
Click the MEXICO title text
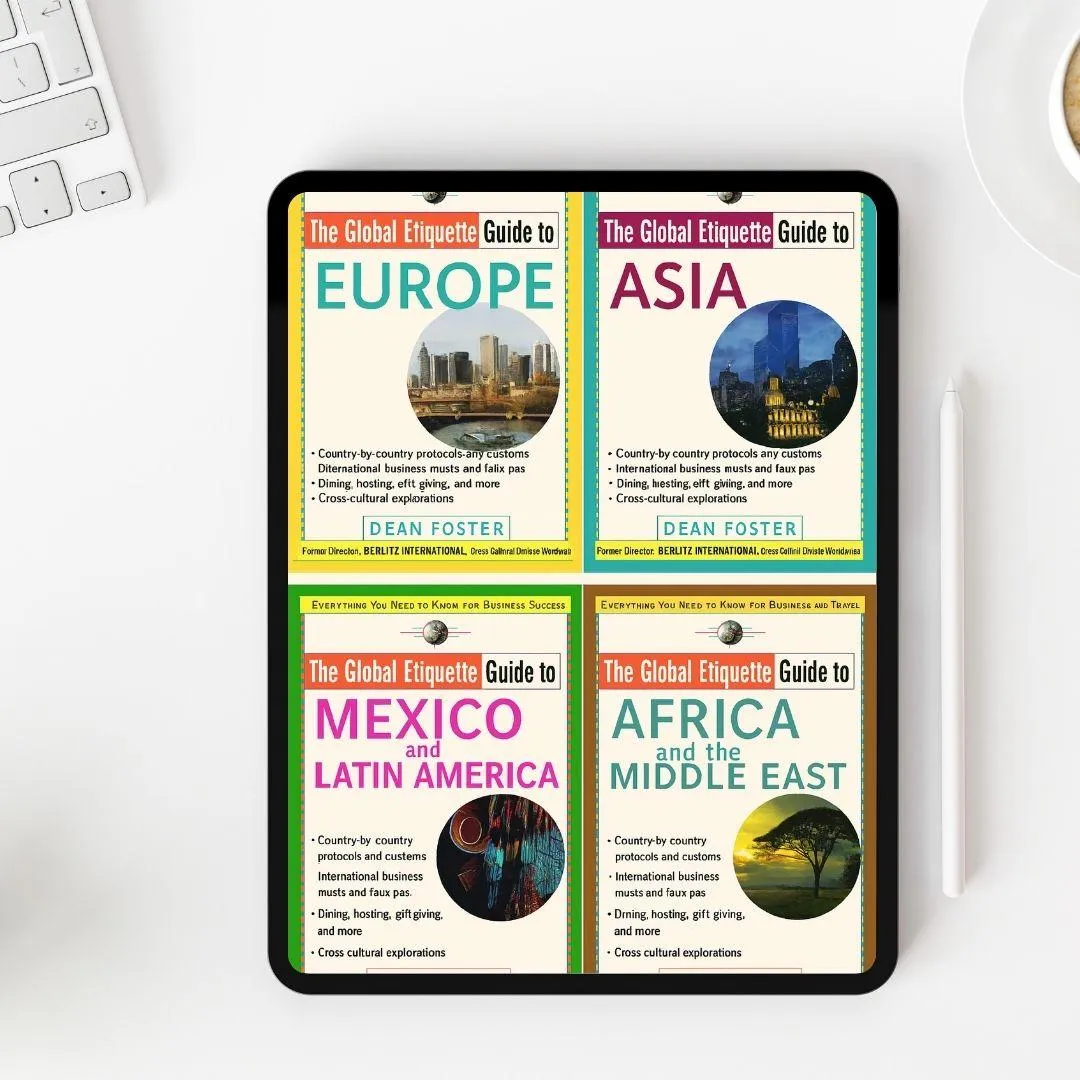(x=418, y=718)
